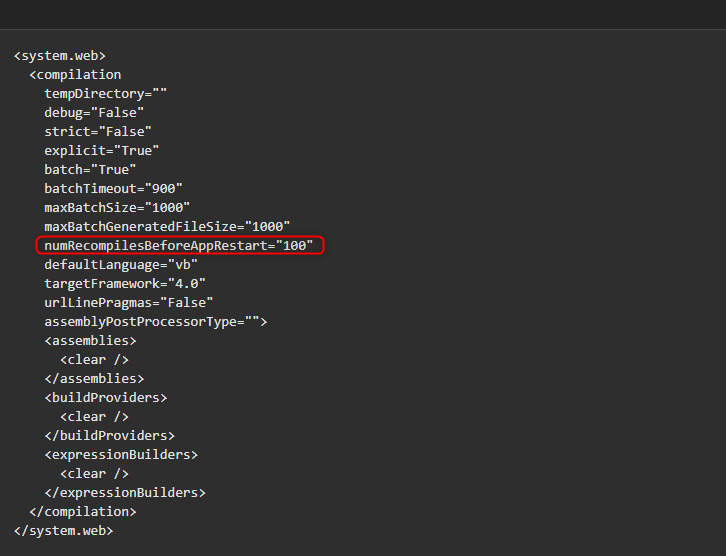The width and height of the screenshot is (726, 556).
Task: Click the debug="False" attribute
Action: pos(94,112)
